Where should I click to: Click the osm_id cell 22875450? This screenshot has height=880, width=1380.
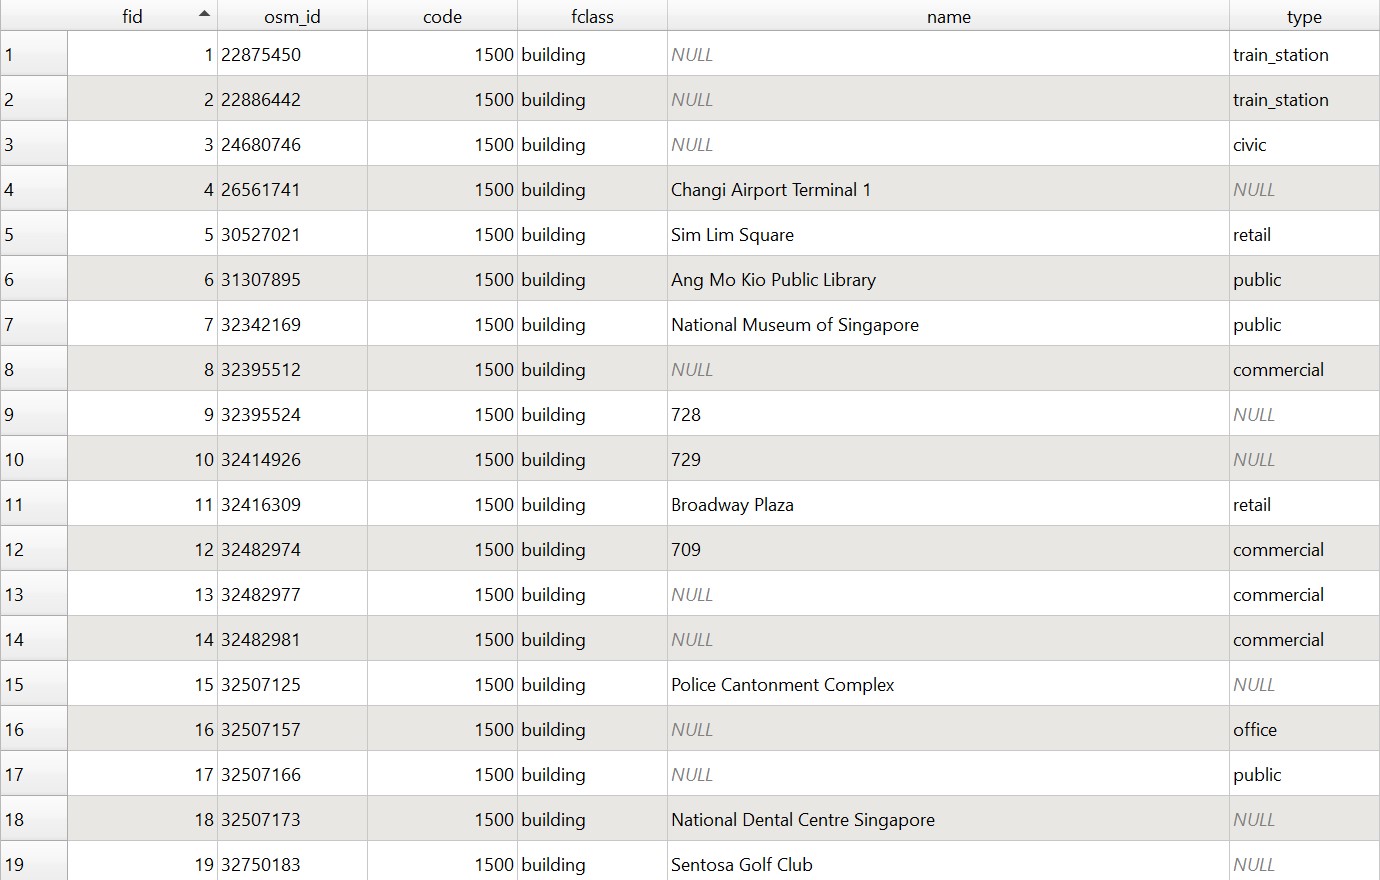[261, 55]
